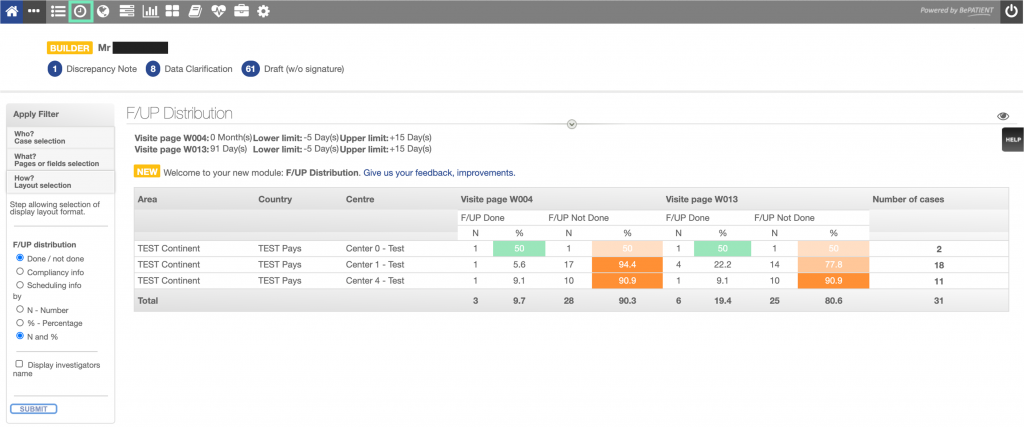Open the grid dashboard icon
Screen dimensions: 1024x428
pyautogui.click(x=172, y=12)
